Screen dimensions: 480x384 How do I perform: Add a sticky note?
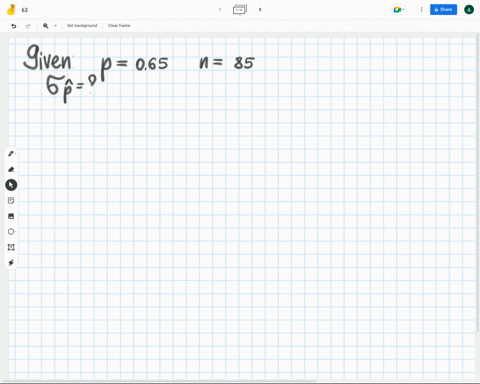click(x=11, y=200)
